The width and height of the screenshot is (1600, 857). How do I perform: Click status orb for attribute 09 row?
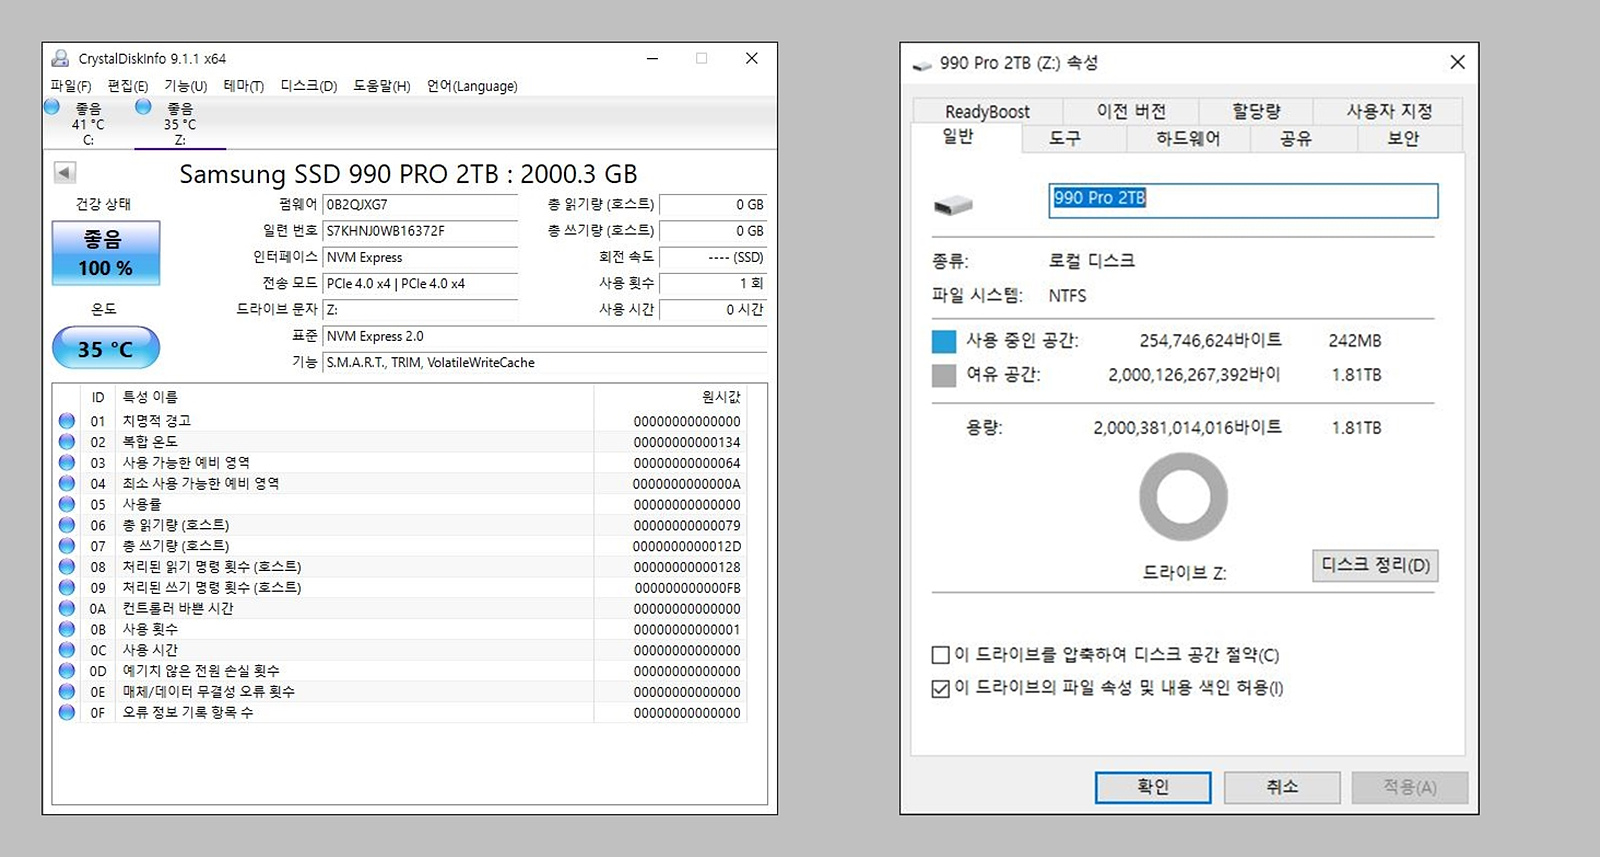click(x=67, y=587)
